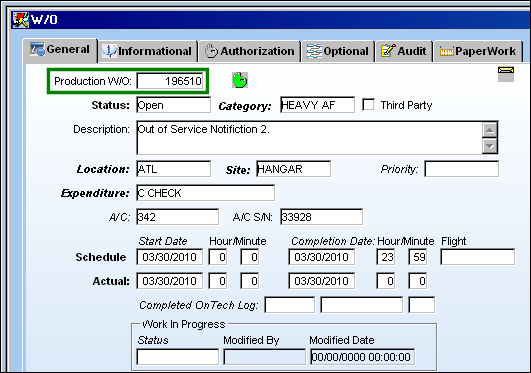The width and height of the screenshot is (531, 373).
Task: Select the Site field HANGAR
Action: tap(293, 169)
